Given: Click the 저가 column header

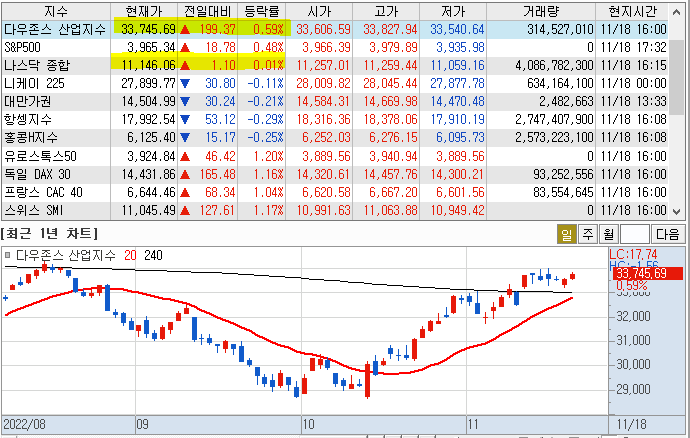Looking at the screenshot, I should click(x=453, y=11).
